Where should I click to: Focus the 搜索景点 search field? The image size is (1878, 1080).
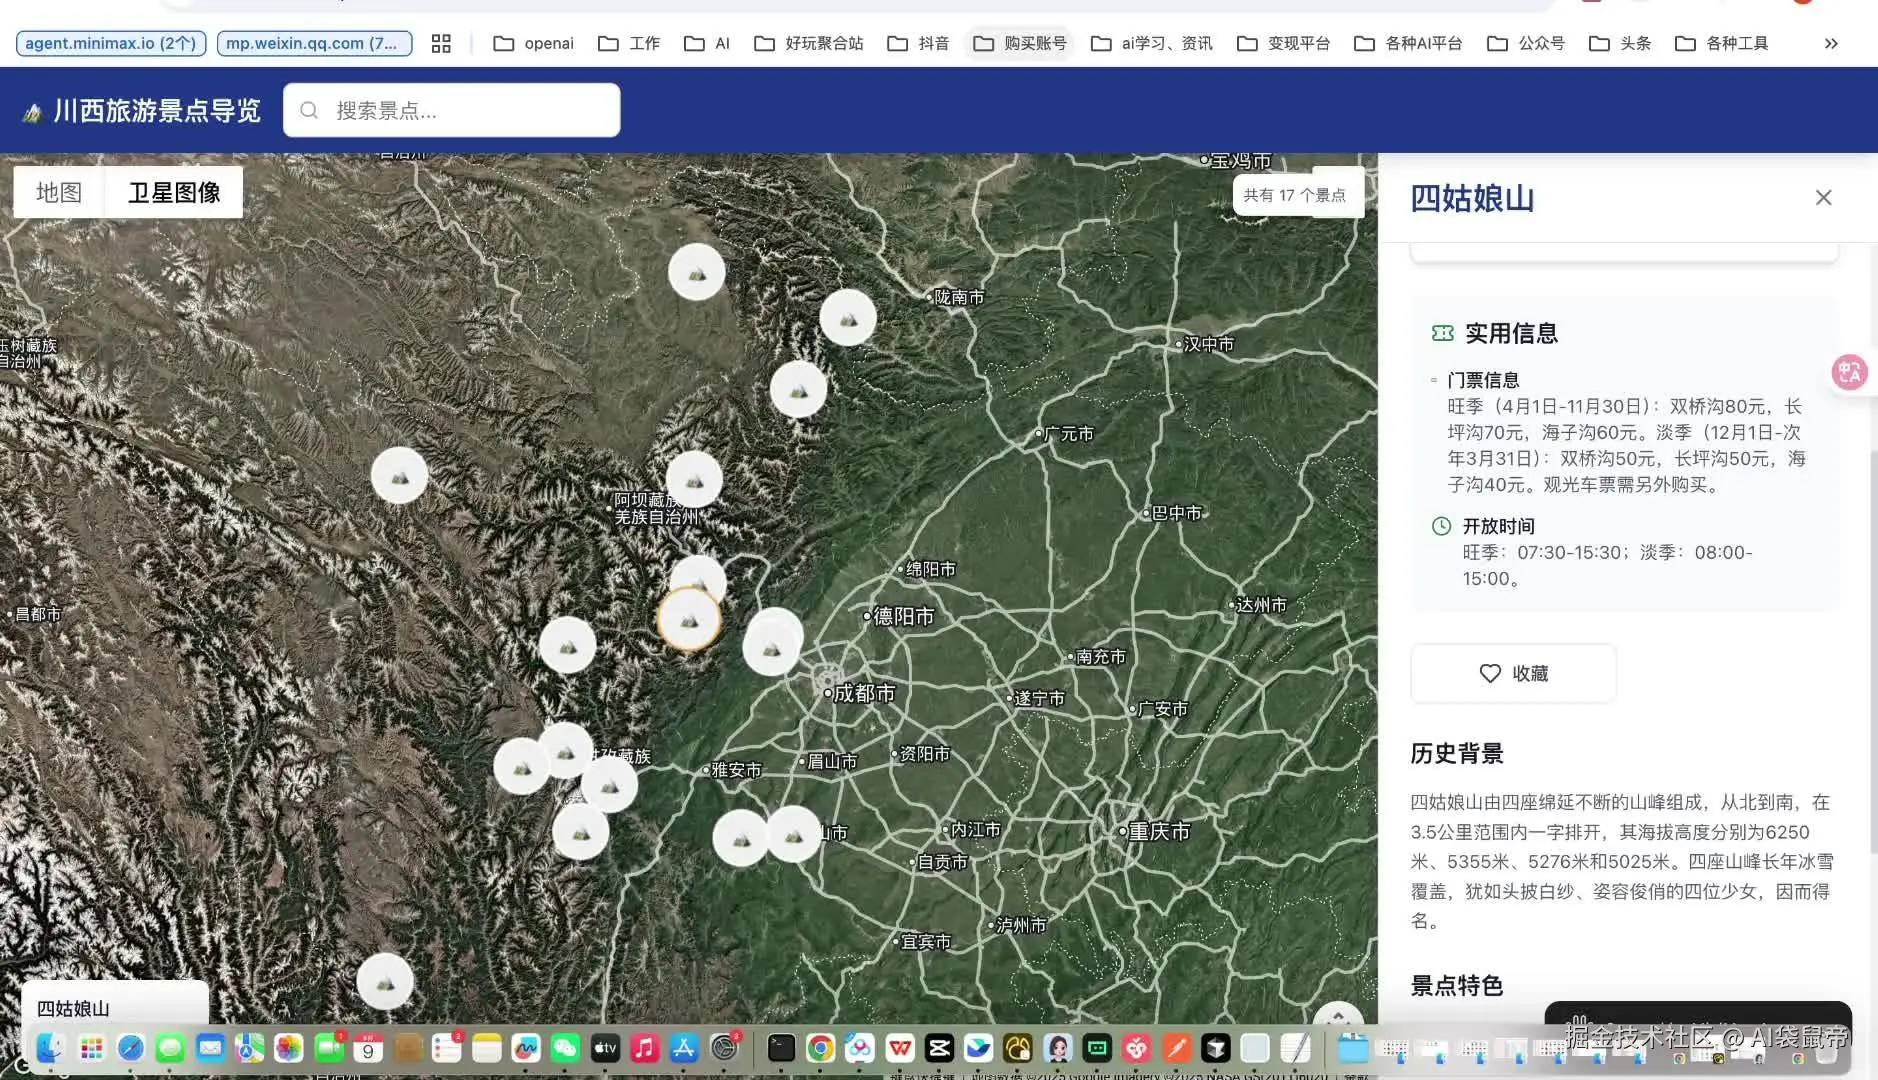[452, 110]
